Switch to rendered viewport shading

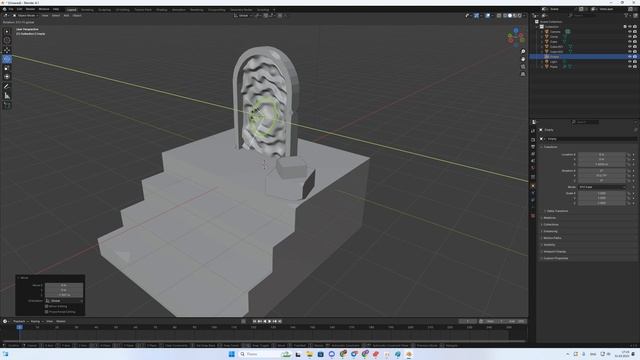(x=520, y=16)
